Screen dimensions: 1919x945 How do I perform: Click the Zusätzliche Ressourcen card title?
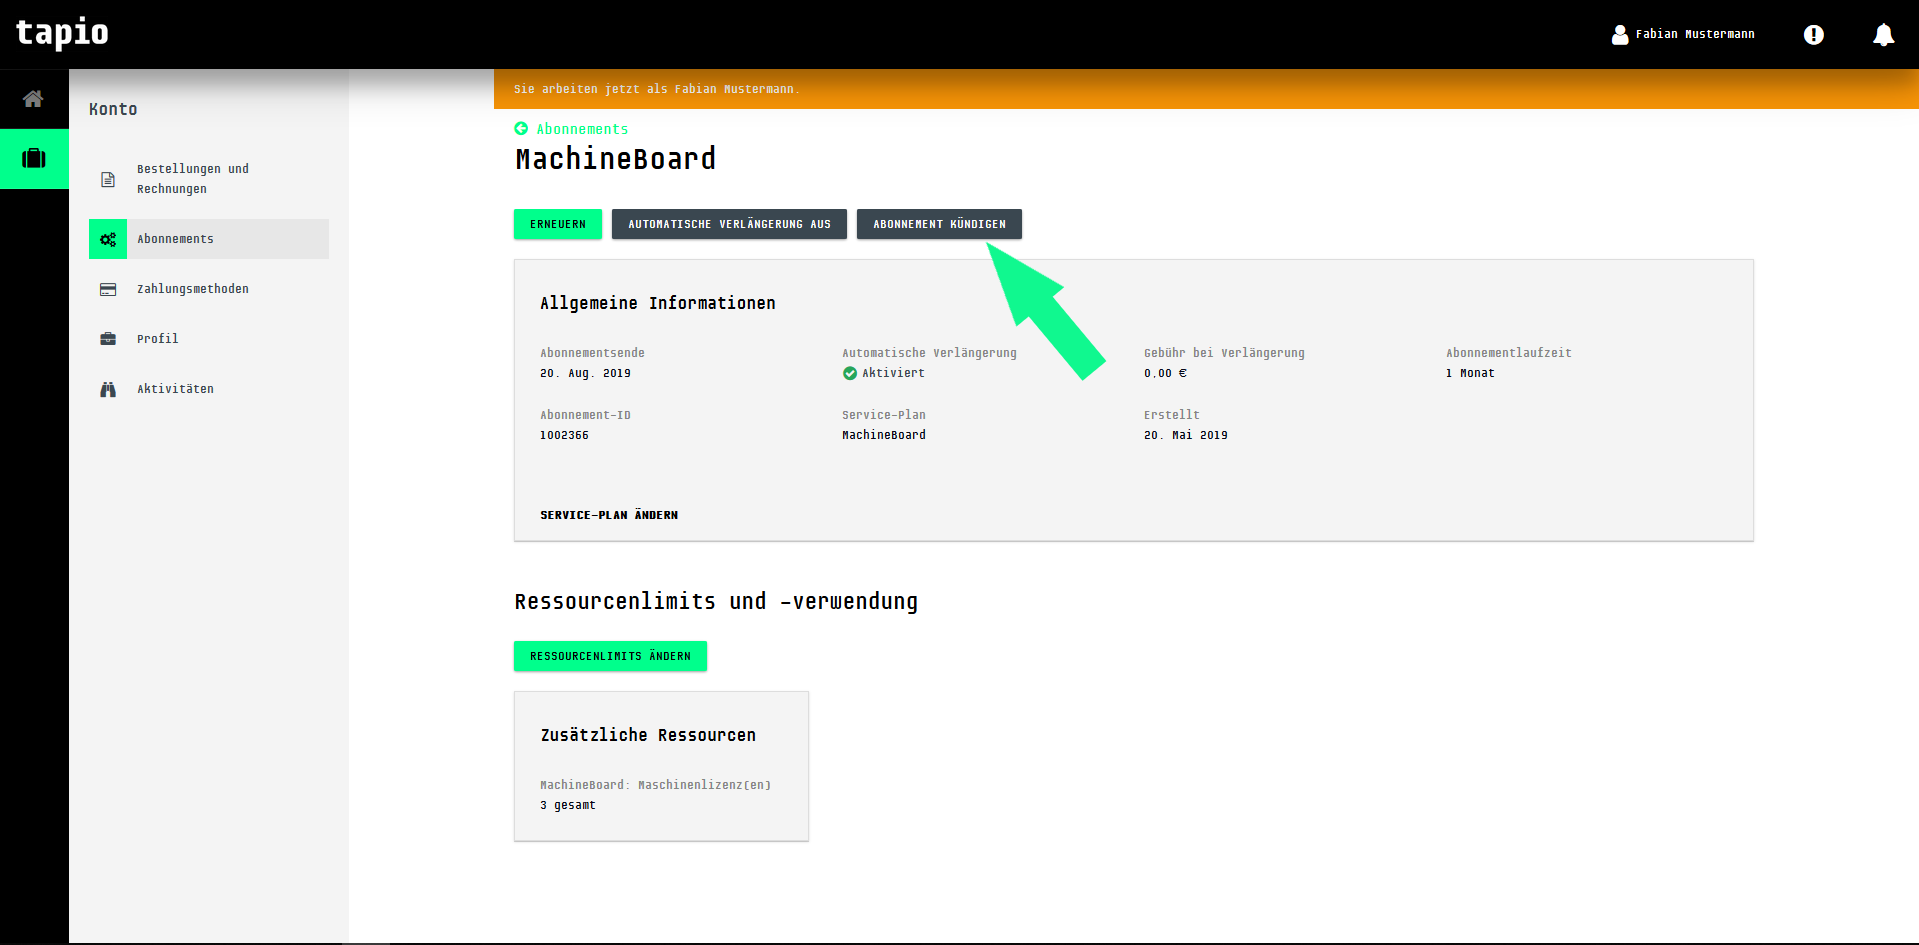(648, 735)
